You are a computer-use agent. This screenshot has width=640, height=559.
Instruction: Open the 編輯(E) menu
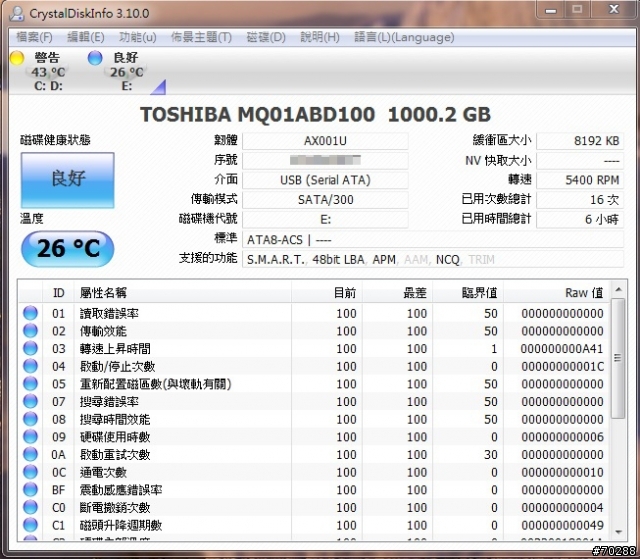86,37
